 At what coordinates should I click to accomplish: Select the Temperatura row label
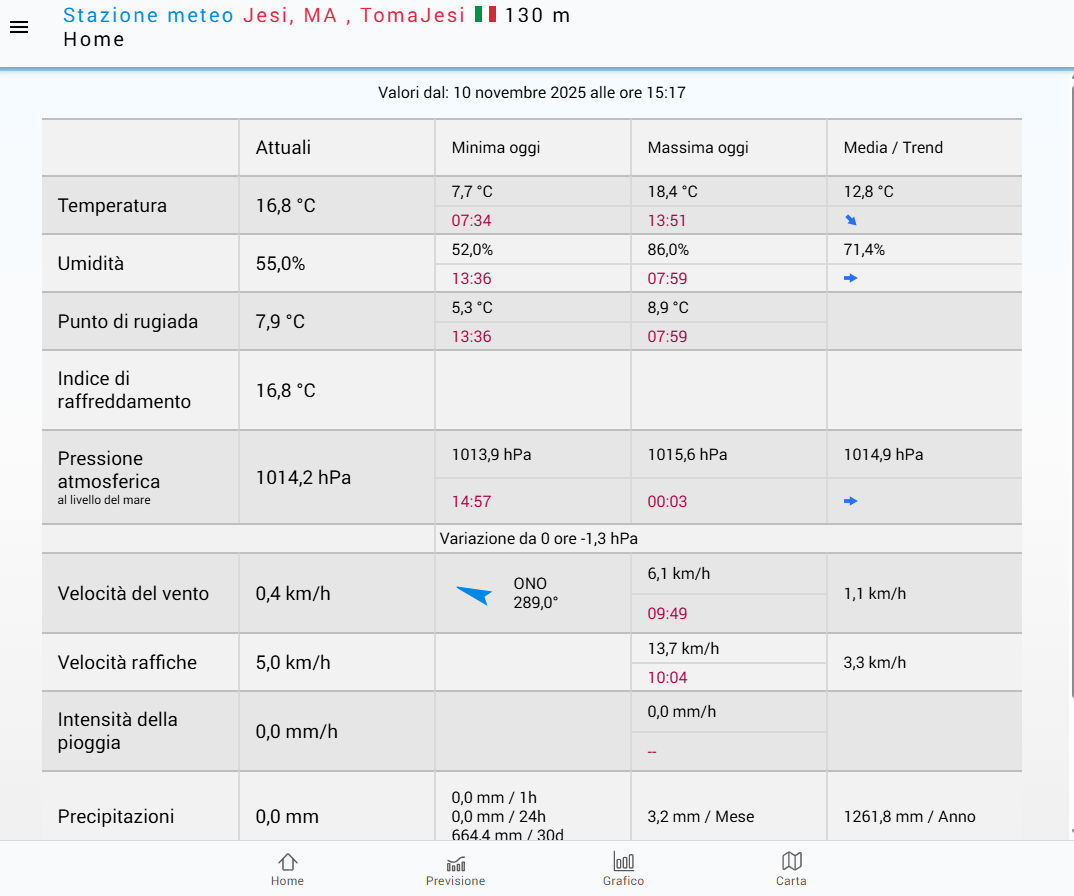click(112, 206)
